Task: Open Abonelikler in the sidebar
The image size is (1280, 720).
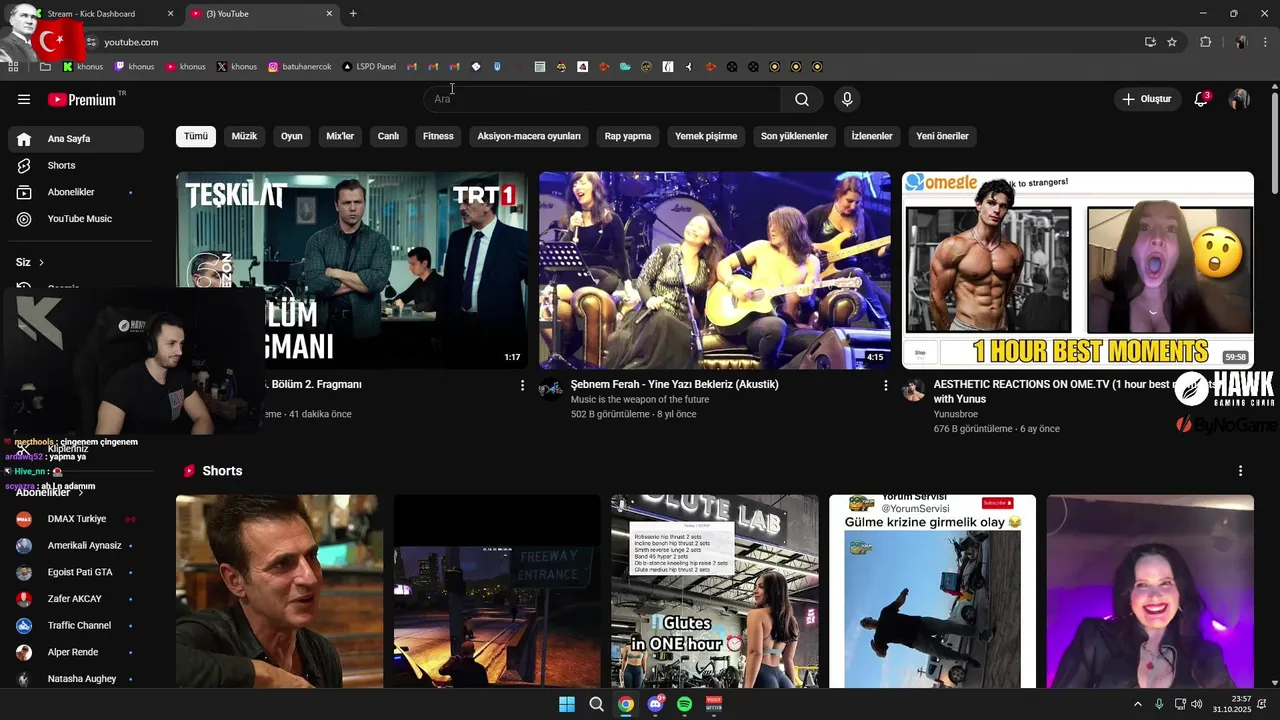Action: pyautogui.click(x=76, y=192)
